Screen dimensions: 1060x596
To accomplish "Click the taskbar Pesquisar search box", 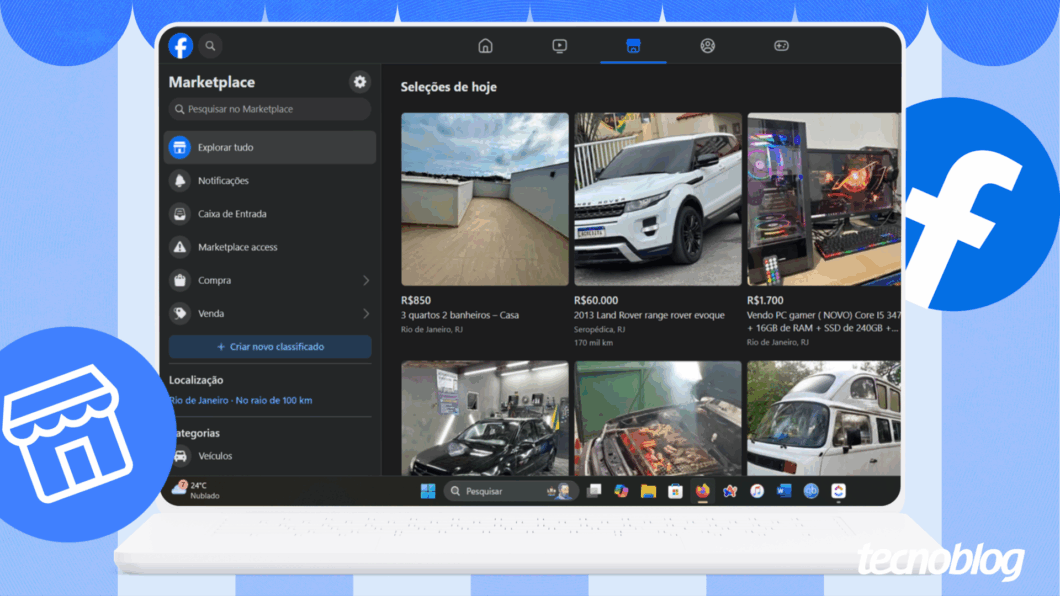I will click(x=510, y=491).
